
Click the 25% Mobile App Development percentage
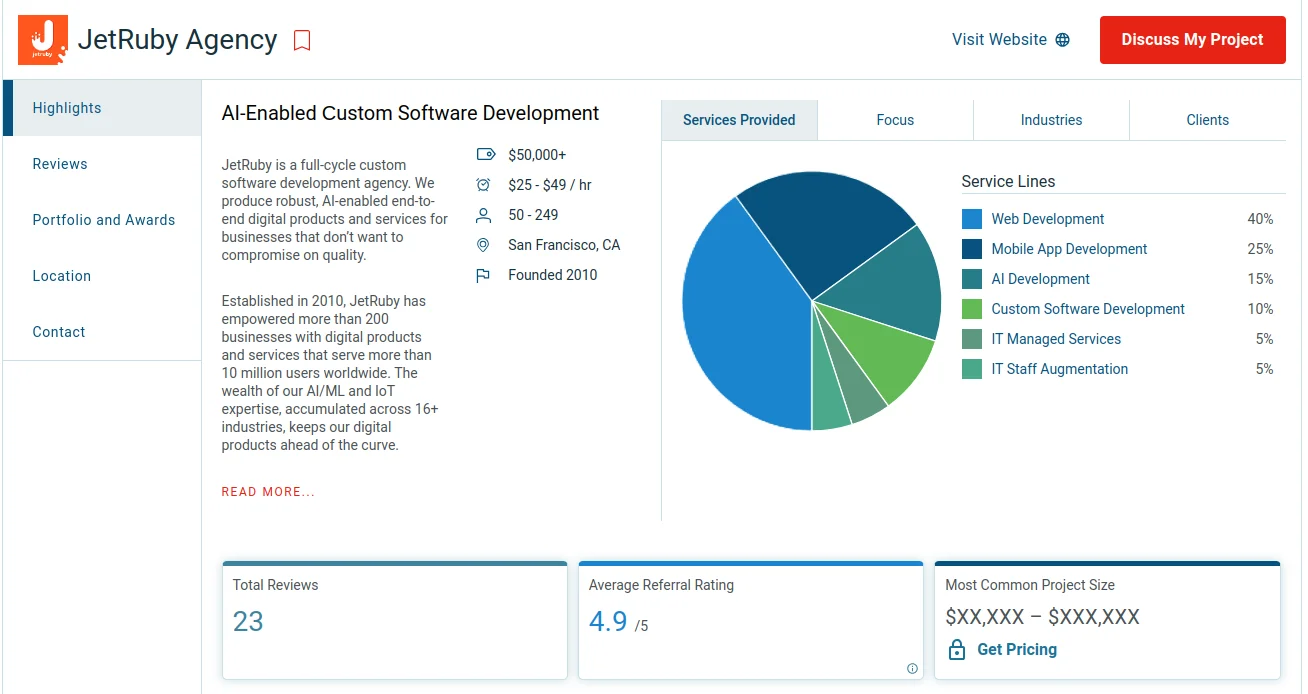click(1260, 249)
